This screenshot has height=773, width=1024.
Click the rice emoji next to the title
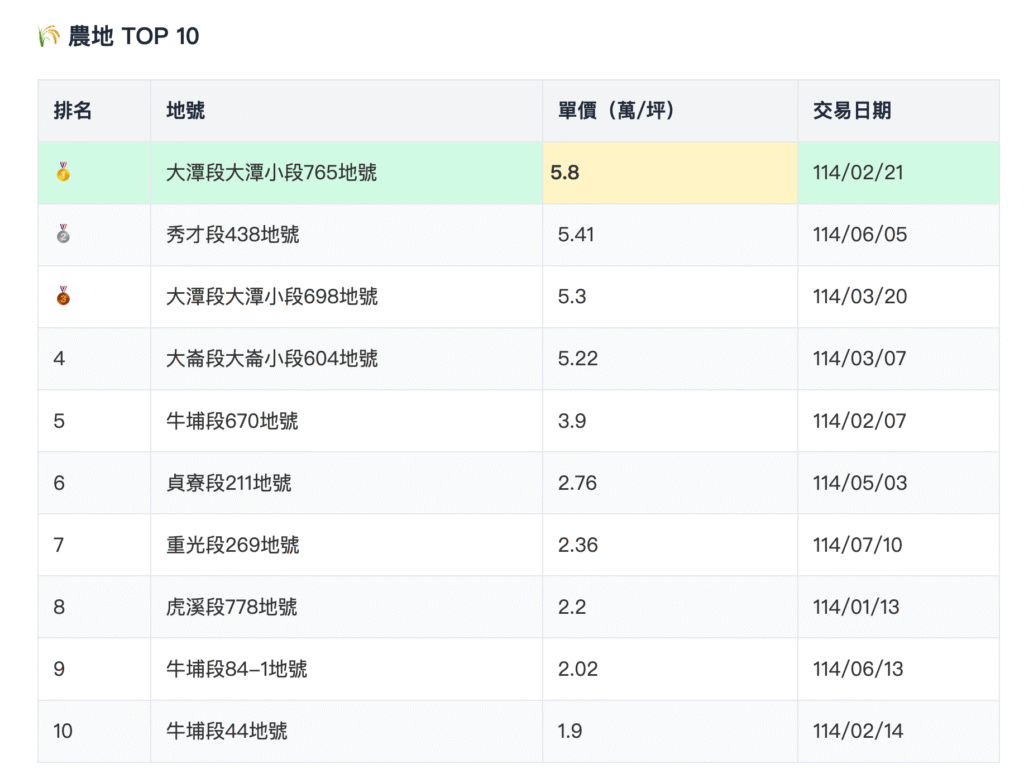click(44, 35)
